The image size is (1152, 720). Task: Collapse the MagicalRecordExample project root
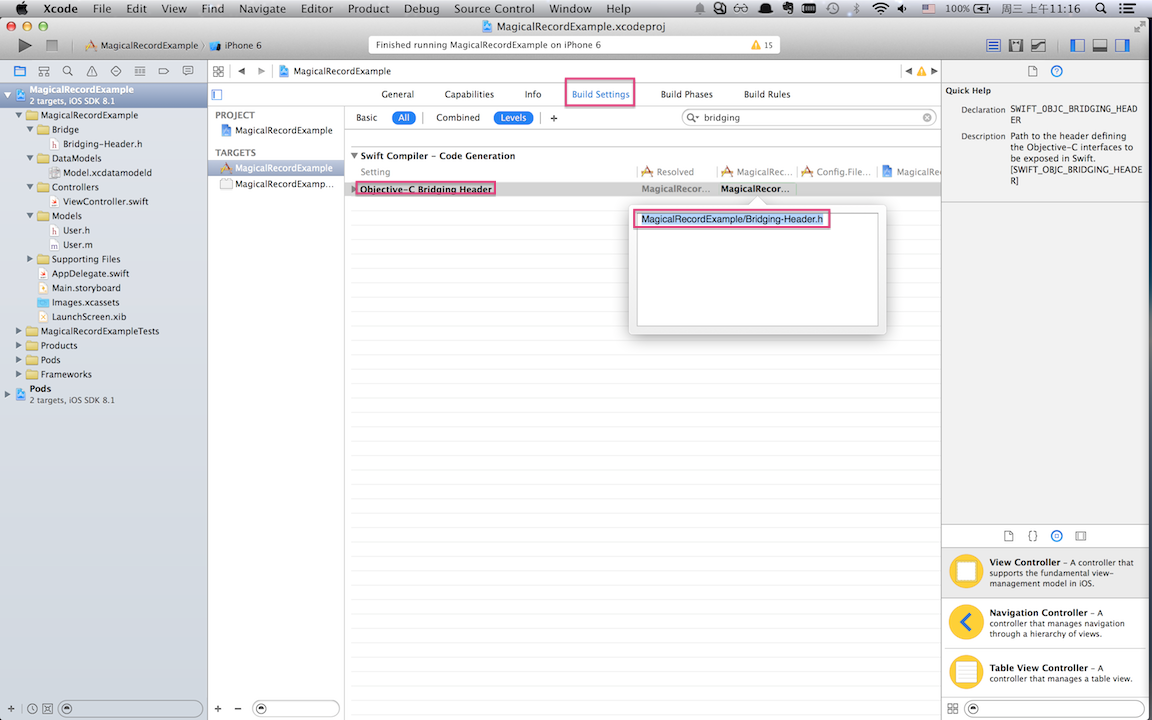tap(7, 95)
